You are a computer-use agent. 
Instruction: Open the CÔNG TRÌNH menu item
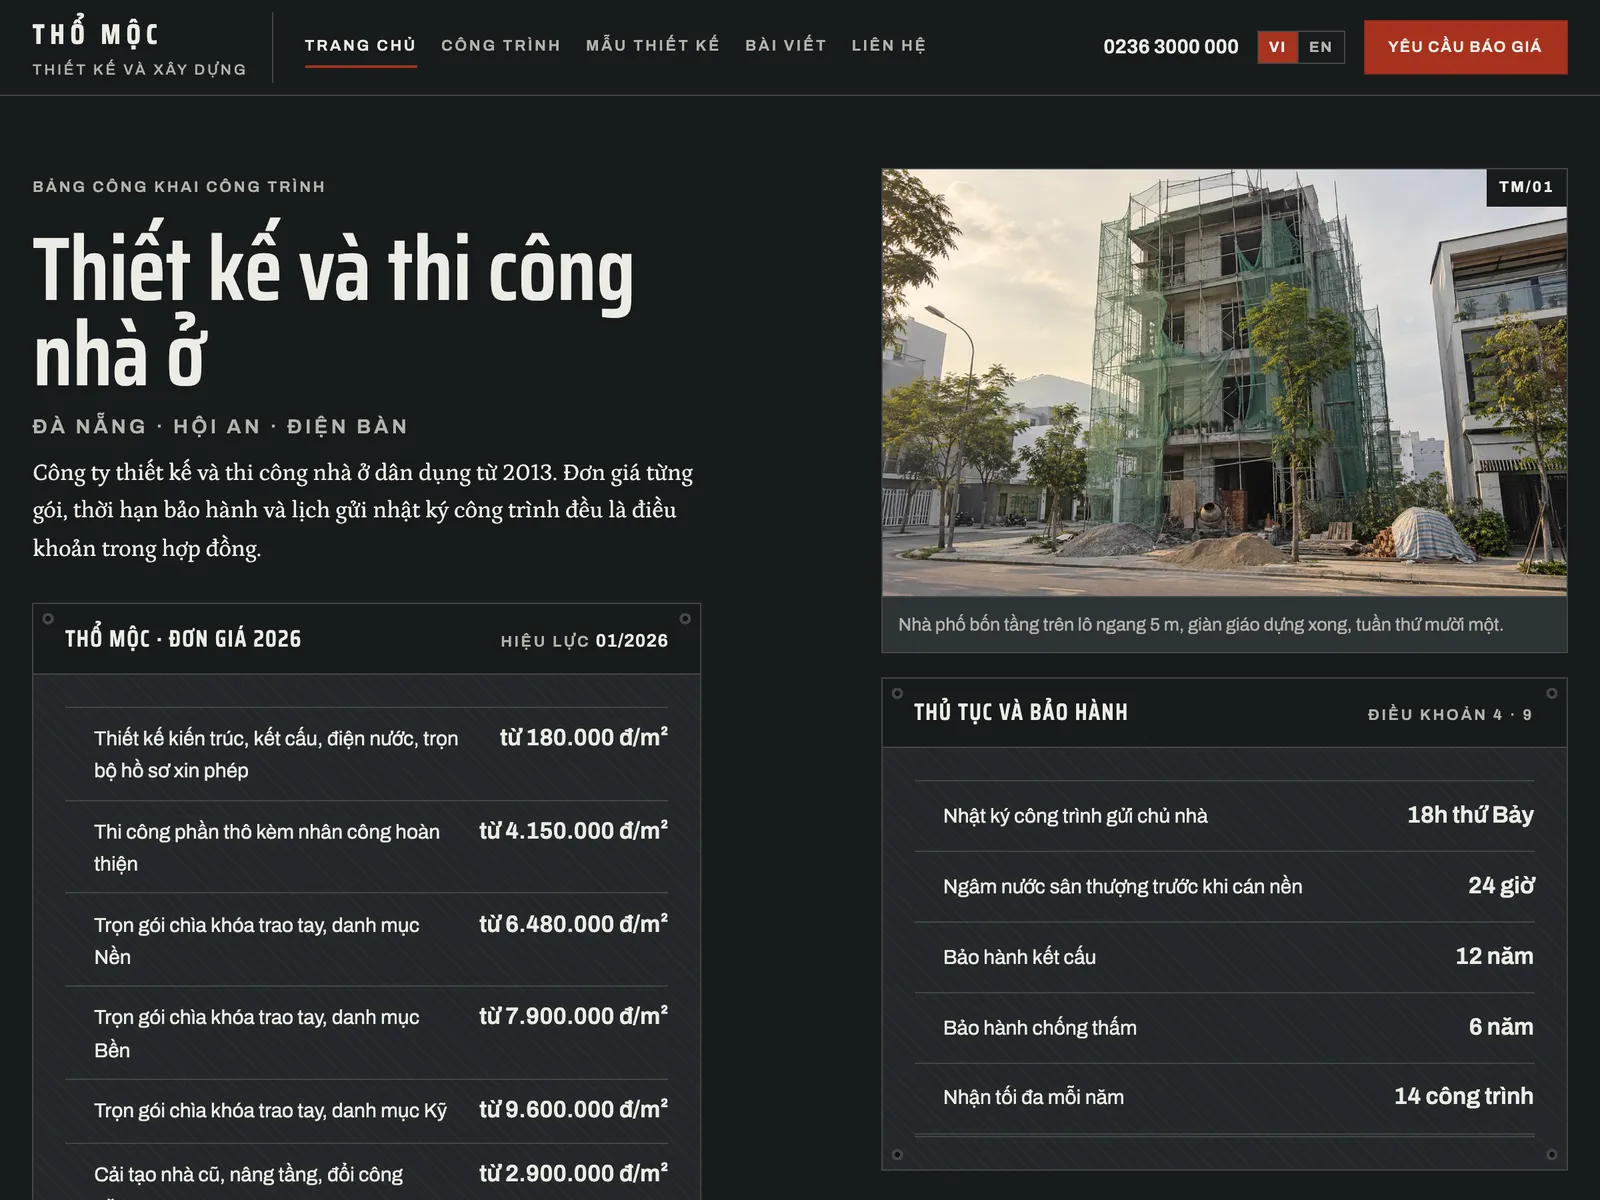click(501, 46)
